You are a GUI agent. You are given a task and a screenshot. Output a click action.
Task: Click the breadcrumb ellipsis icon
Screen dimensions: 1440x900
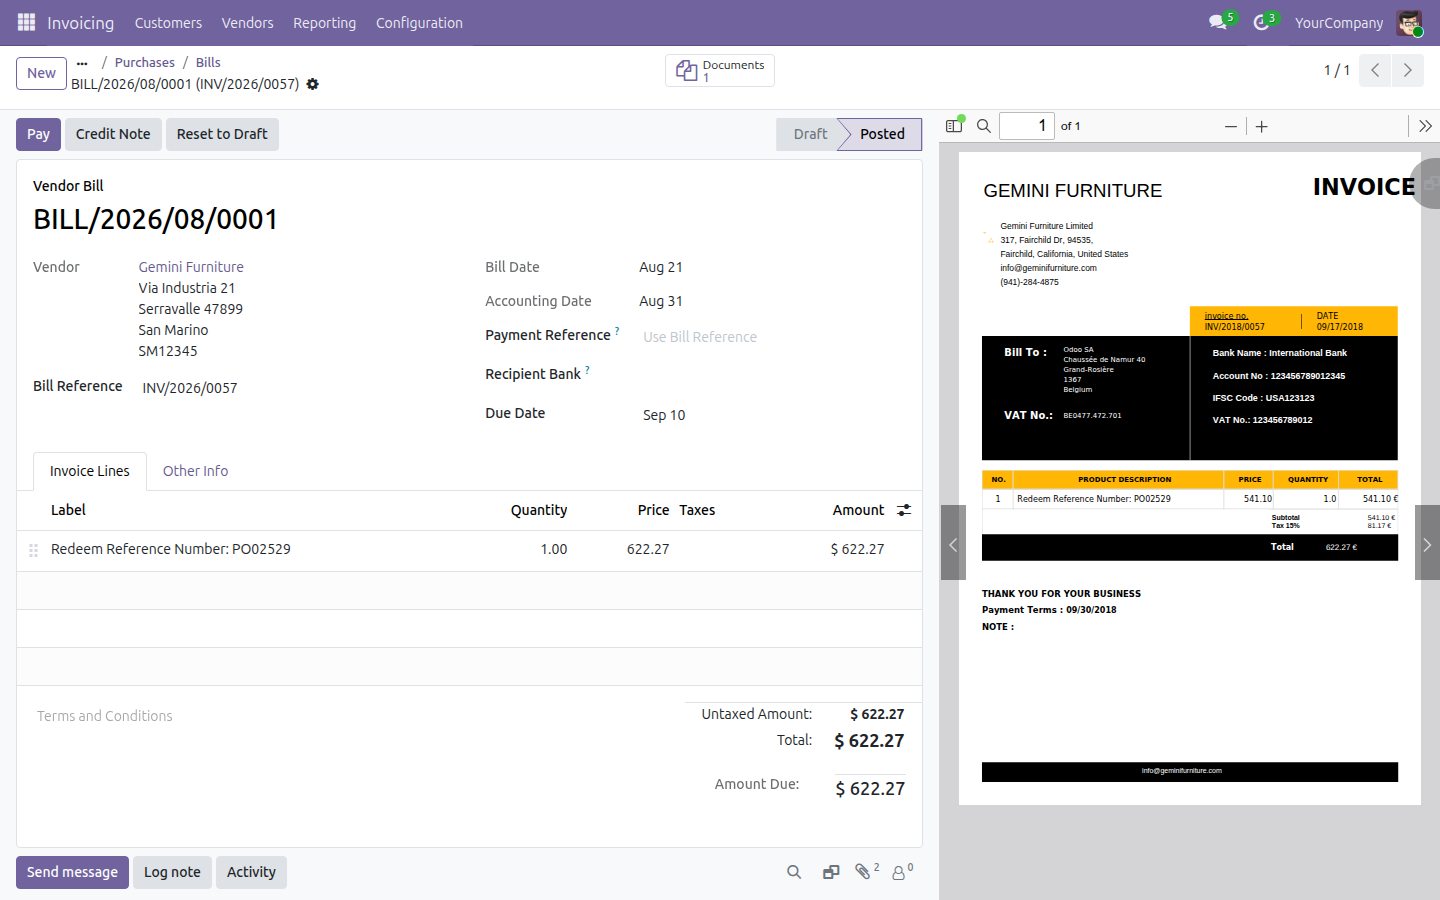pos(82,63)
